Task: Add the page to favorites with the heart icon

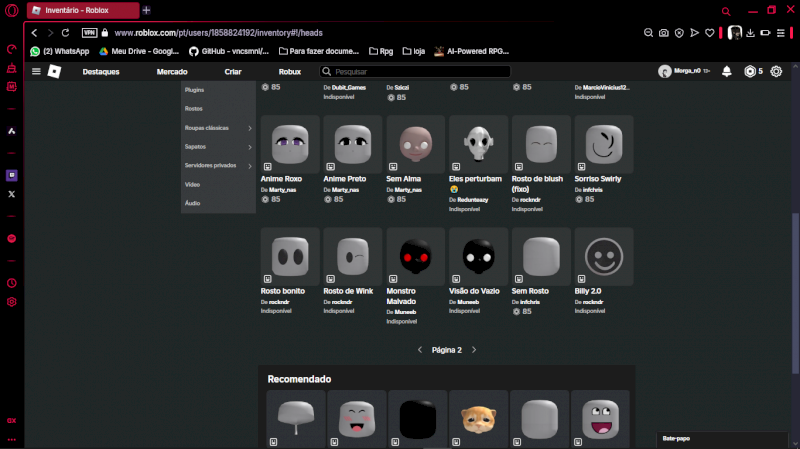Action: point(710,33)
